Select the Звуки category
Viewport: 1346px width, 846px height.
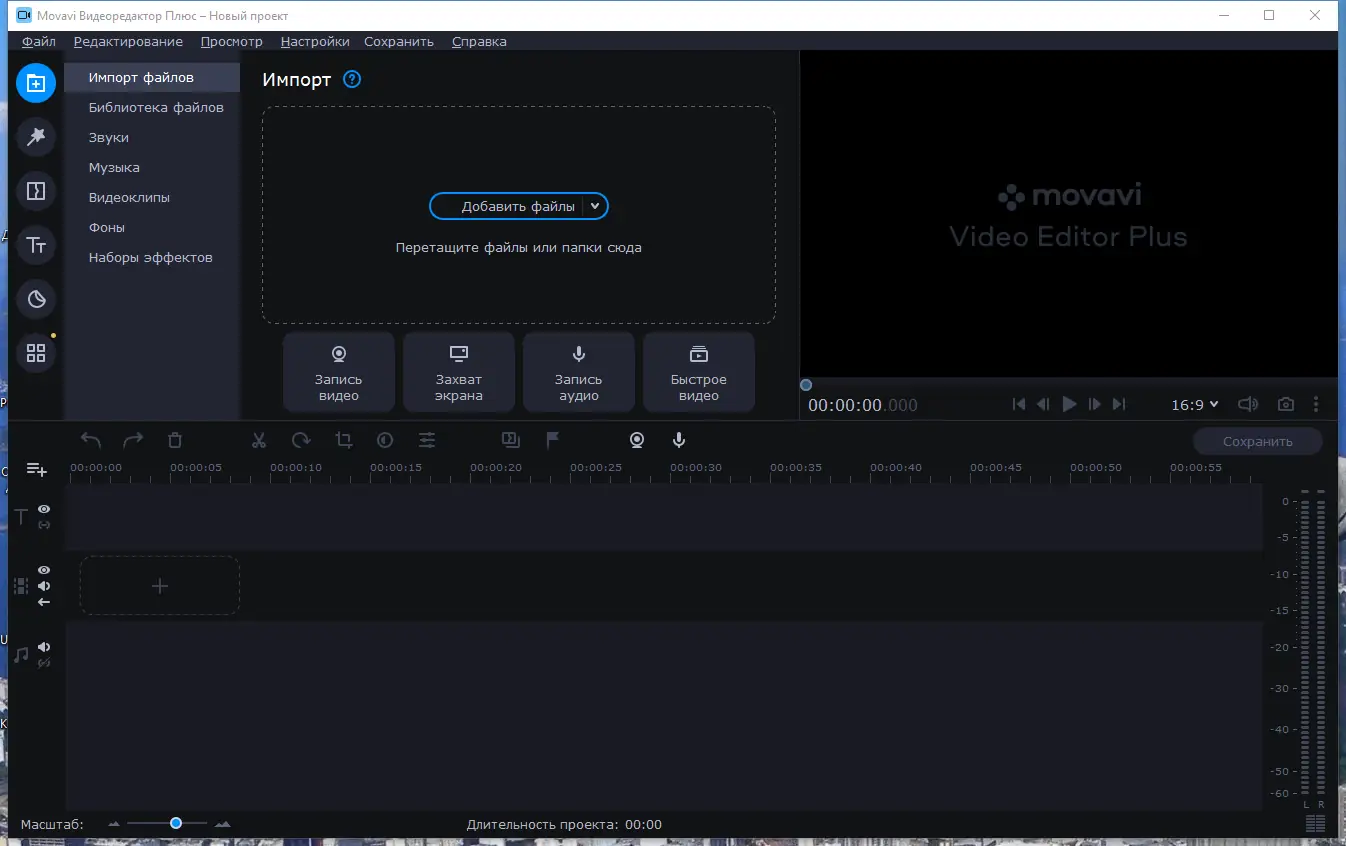pyautogui.click(x=152, y=137)
